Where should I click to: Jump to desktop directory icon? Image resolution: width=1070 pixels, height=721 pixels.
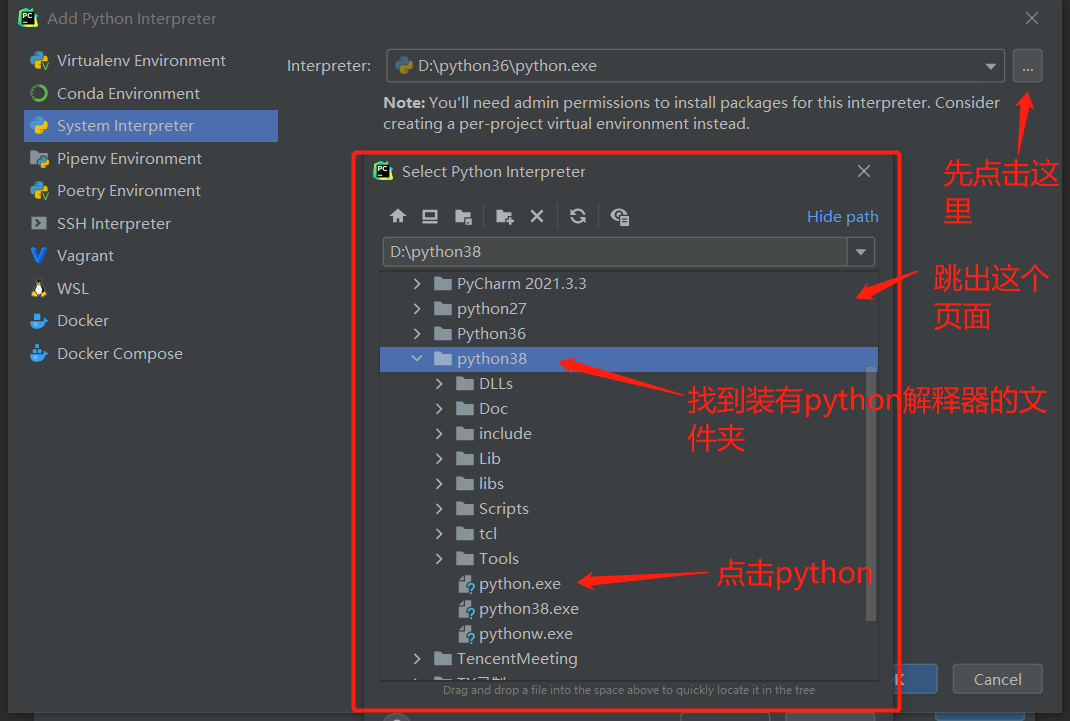430,216
